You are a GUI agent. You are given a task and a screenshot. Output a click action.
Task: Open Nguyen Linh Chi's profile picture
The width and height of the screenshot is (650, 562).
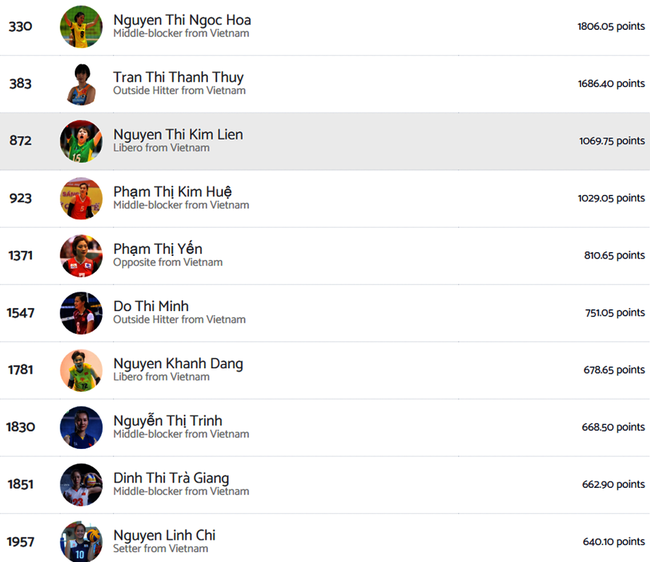pyautogui.click(x=81, y=541)
